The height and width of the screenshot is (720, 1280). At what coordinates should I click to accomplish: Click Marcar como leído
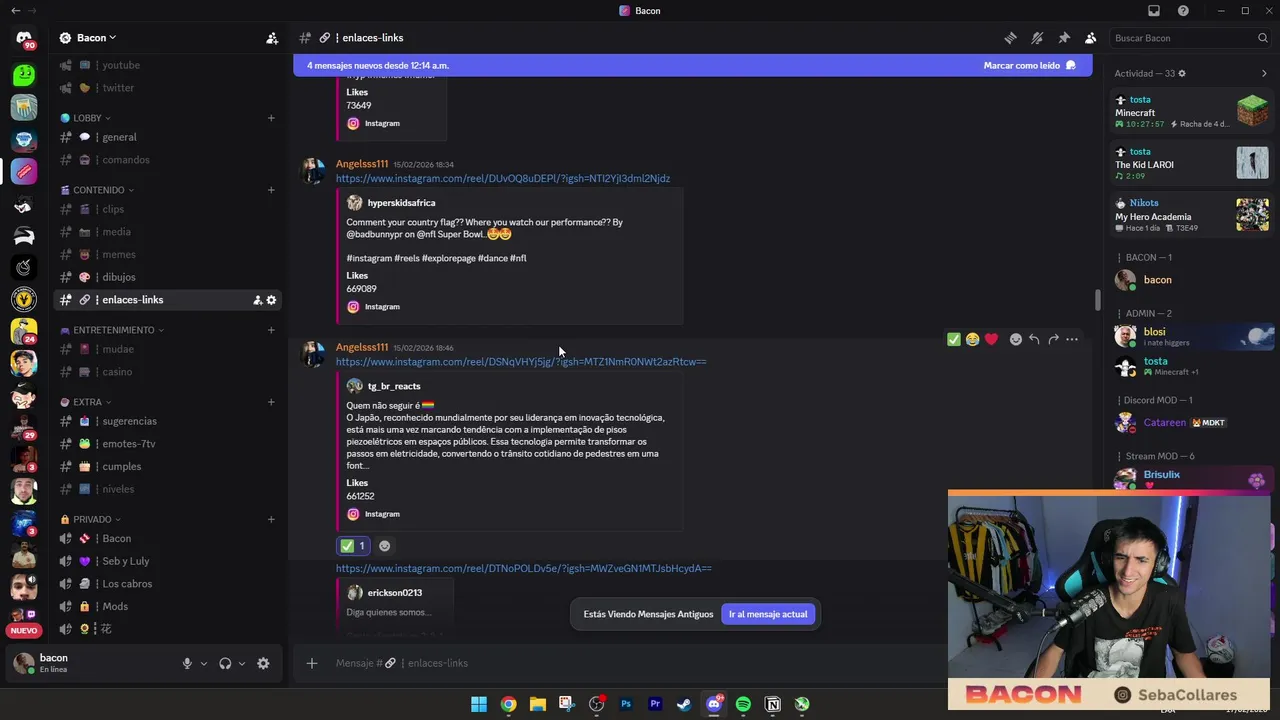tap(1029, 65)
